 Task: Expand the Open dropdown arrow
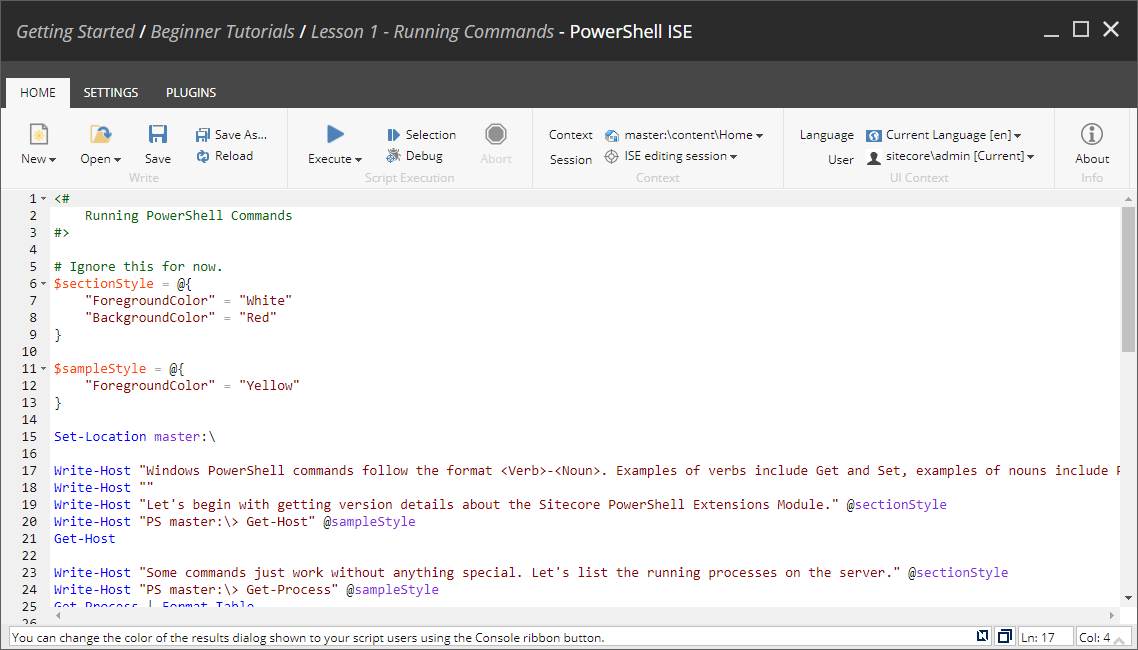tap(118, 160)
